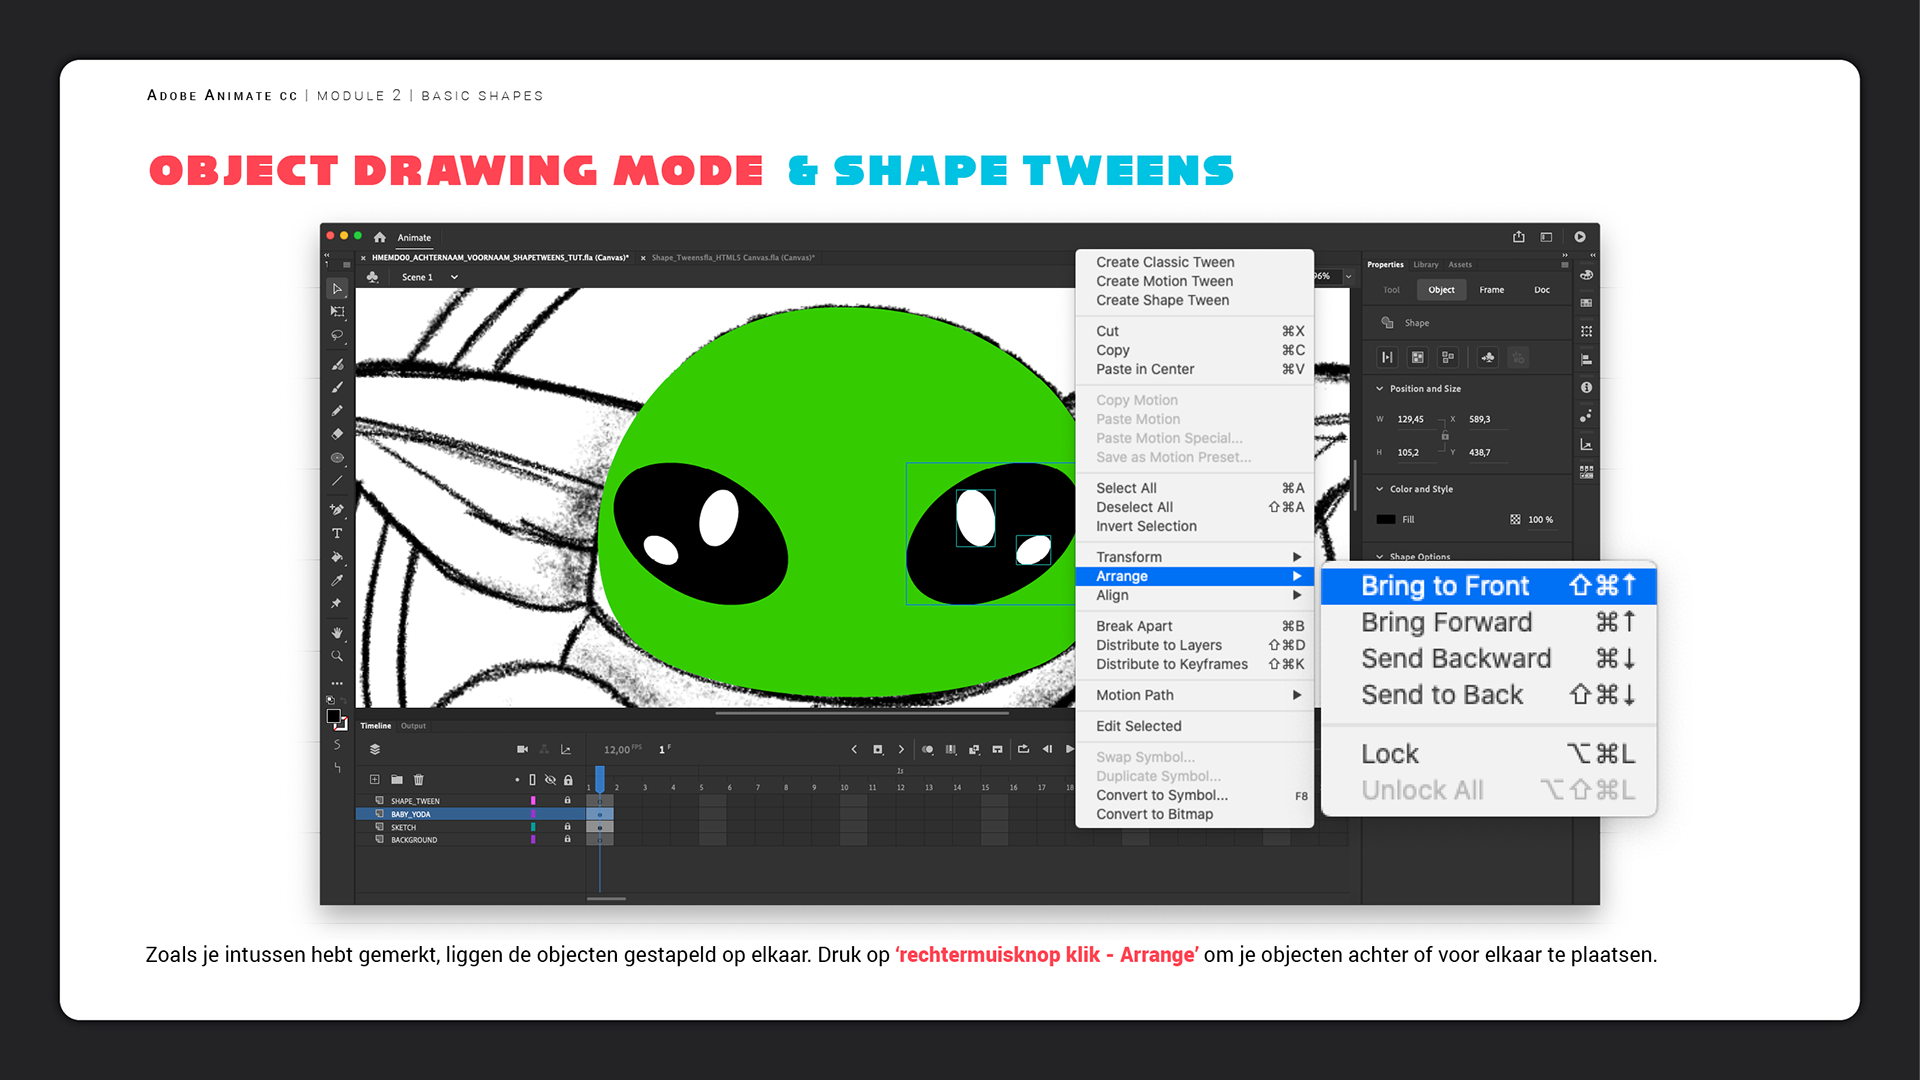
Task: Delete layer with trash icon
Action: click(x=419, y=779)
